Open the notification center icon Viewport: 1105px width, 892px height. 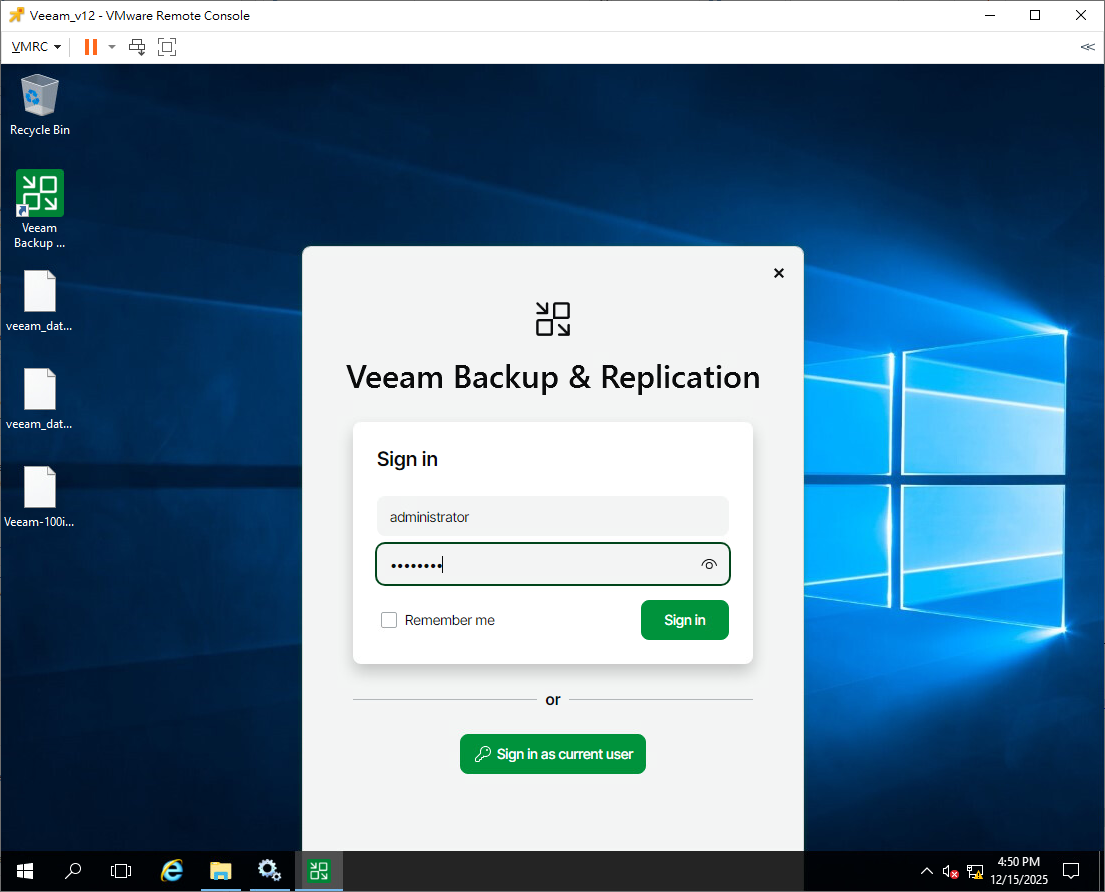[x=1070, y=872]
